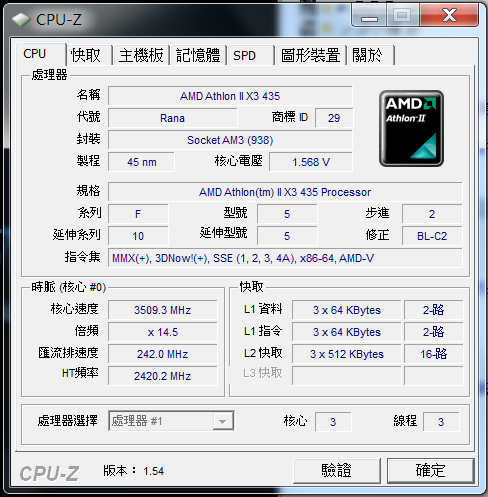Image resolution: width=488 pixels, height=497 pixels.
Task: Click the 確定 button
Action: click(431, 471)
